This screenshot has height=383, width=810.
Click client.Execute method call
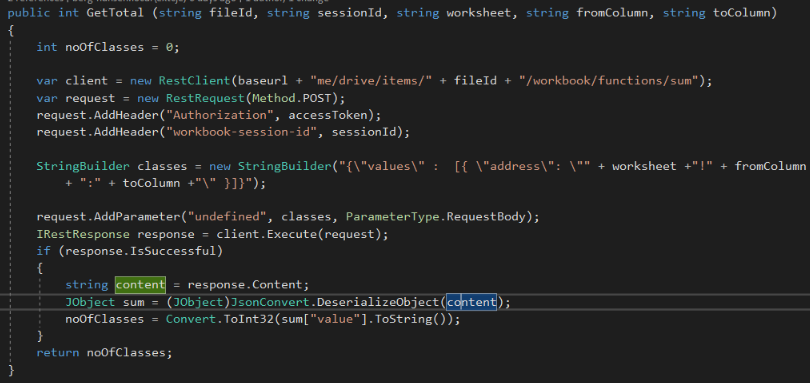click(267, 234)
